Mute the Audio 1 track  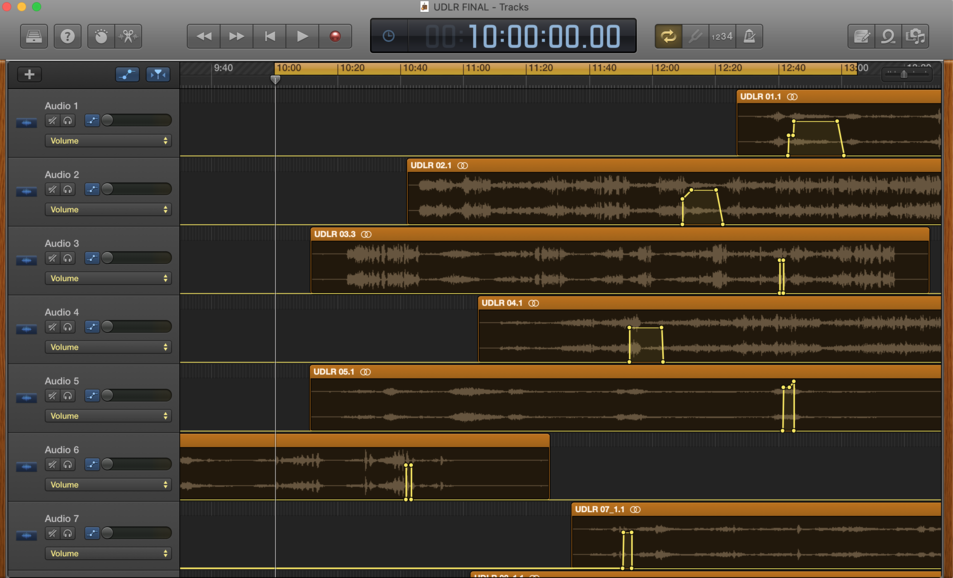[x=52, y=121]
